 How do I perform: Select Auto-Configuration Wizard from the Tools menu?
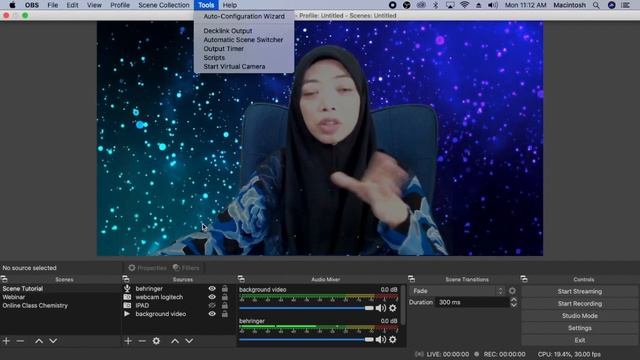(x=244, y=16)
